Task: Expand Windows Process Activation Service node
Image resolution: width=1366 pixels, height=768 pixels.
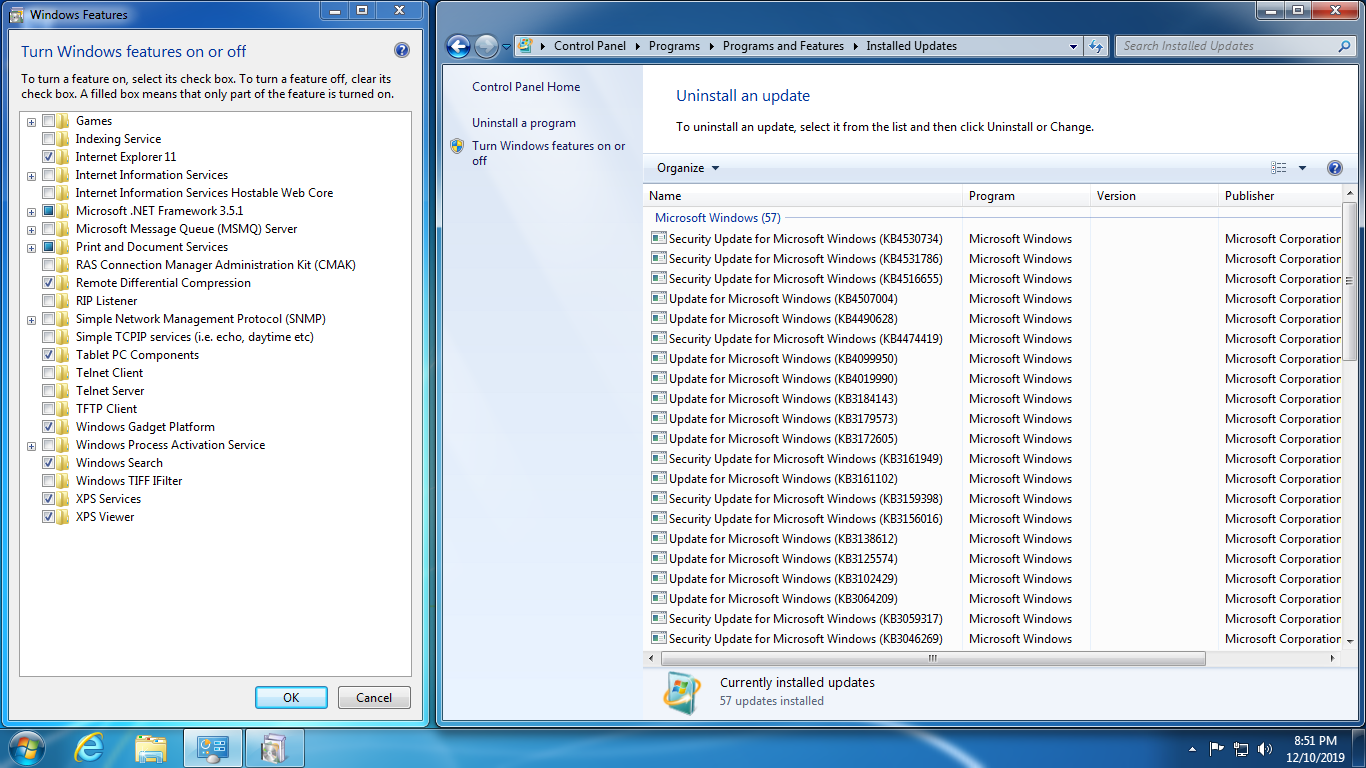Action: 32,445
